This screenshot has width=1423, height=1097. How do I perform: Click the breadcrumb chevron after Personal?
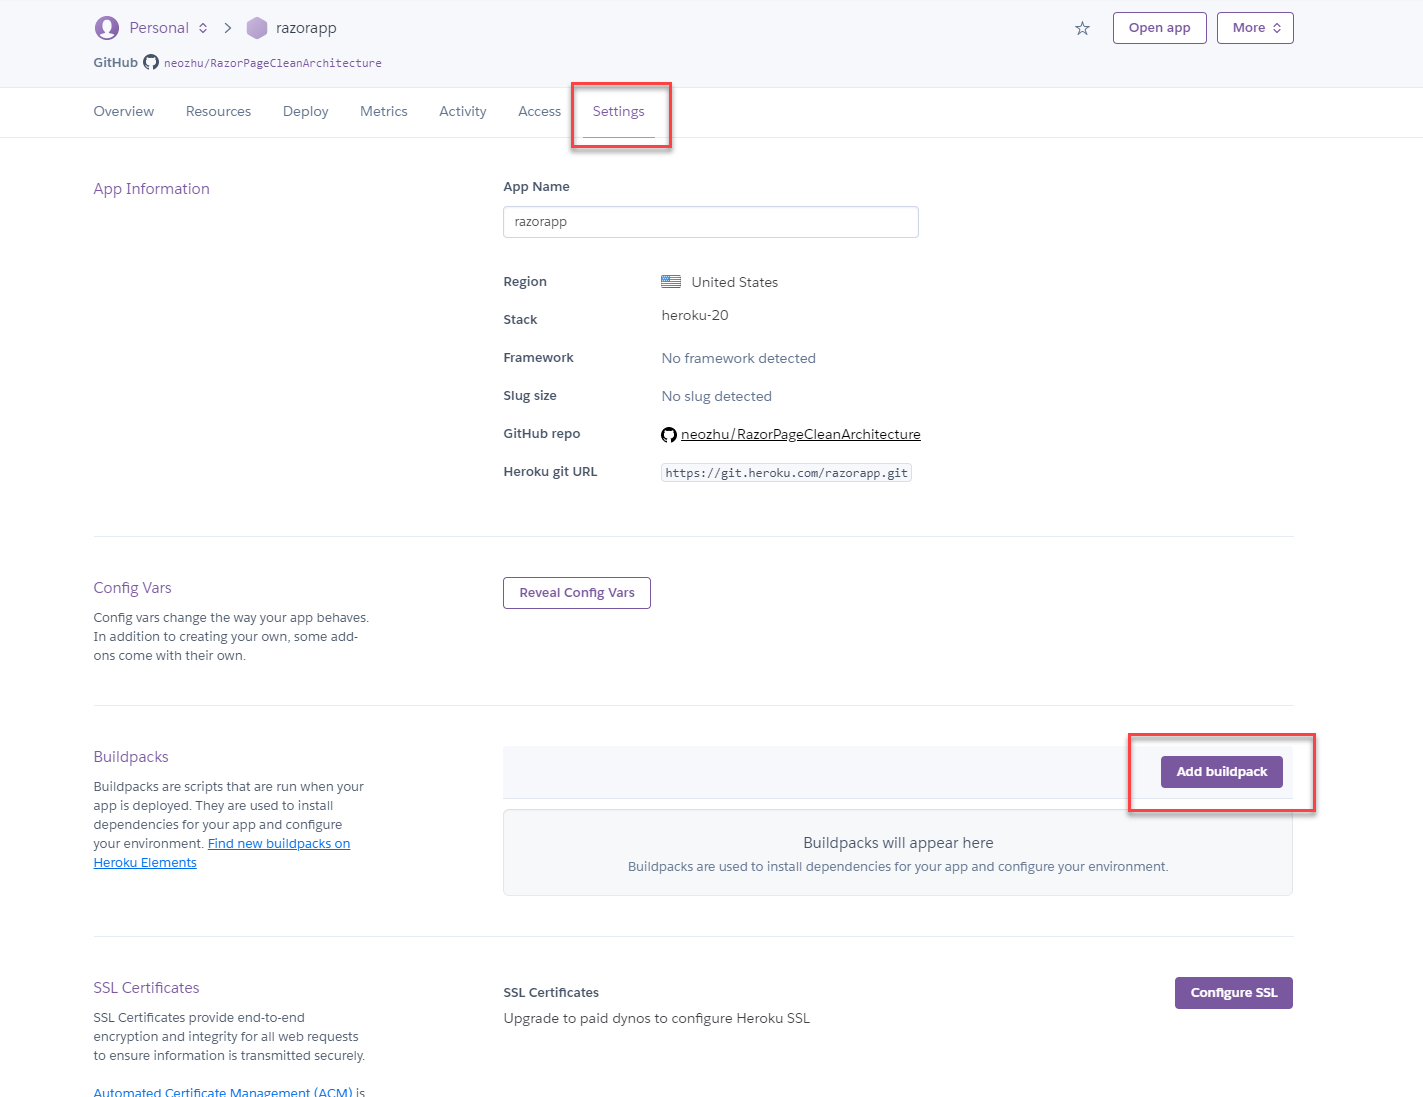[228, 28]
